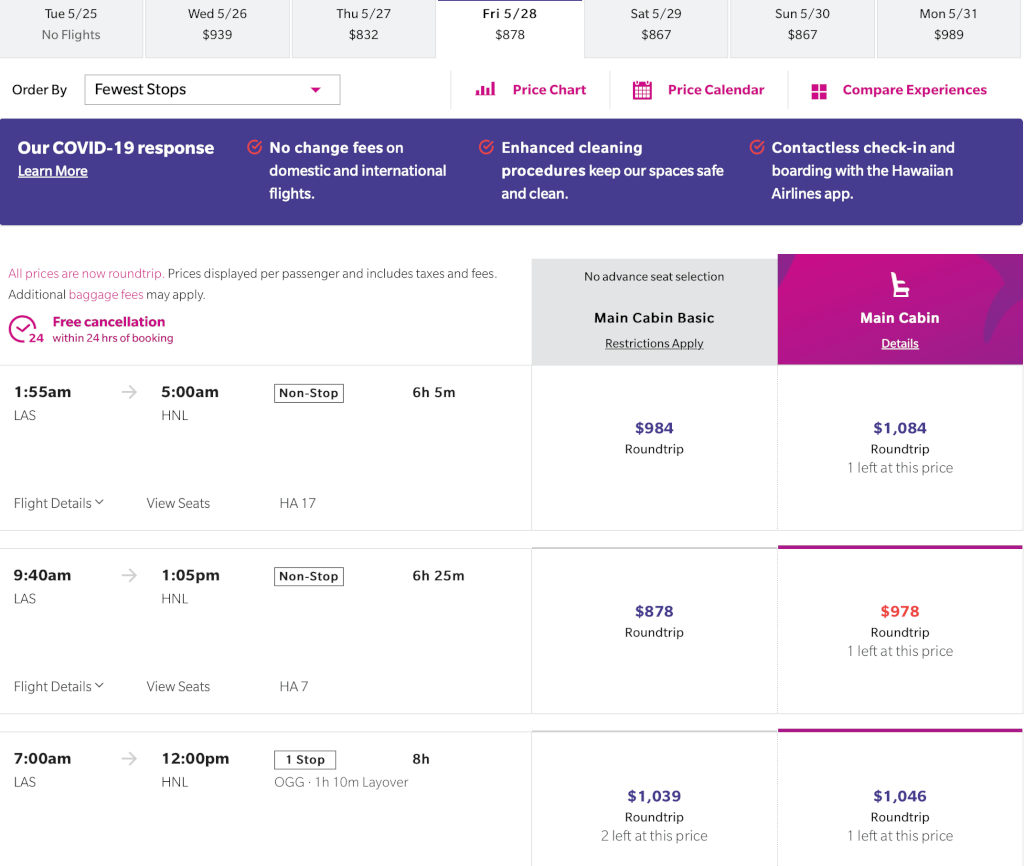Open the COVID-19 Learn More link
Viewport: 1024px width, 866px height.
(53, 171)
